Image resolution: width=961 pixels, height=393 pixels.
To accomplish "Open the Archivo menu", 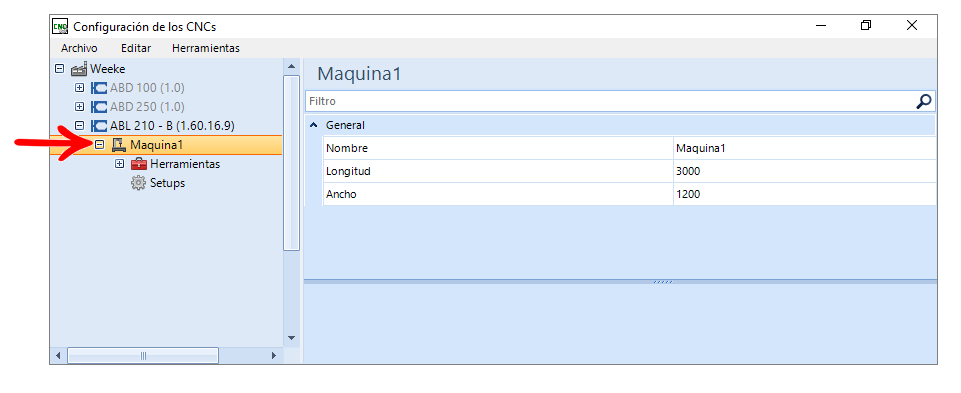I will click(79, 48).
